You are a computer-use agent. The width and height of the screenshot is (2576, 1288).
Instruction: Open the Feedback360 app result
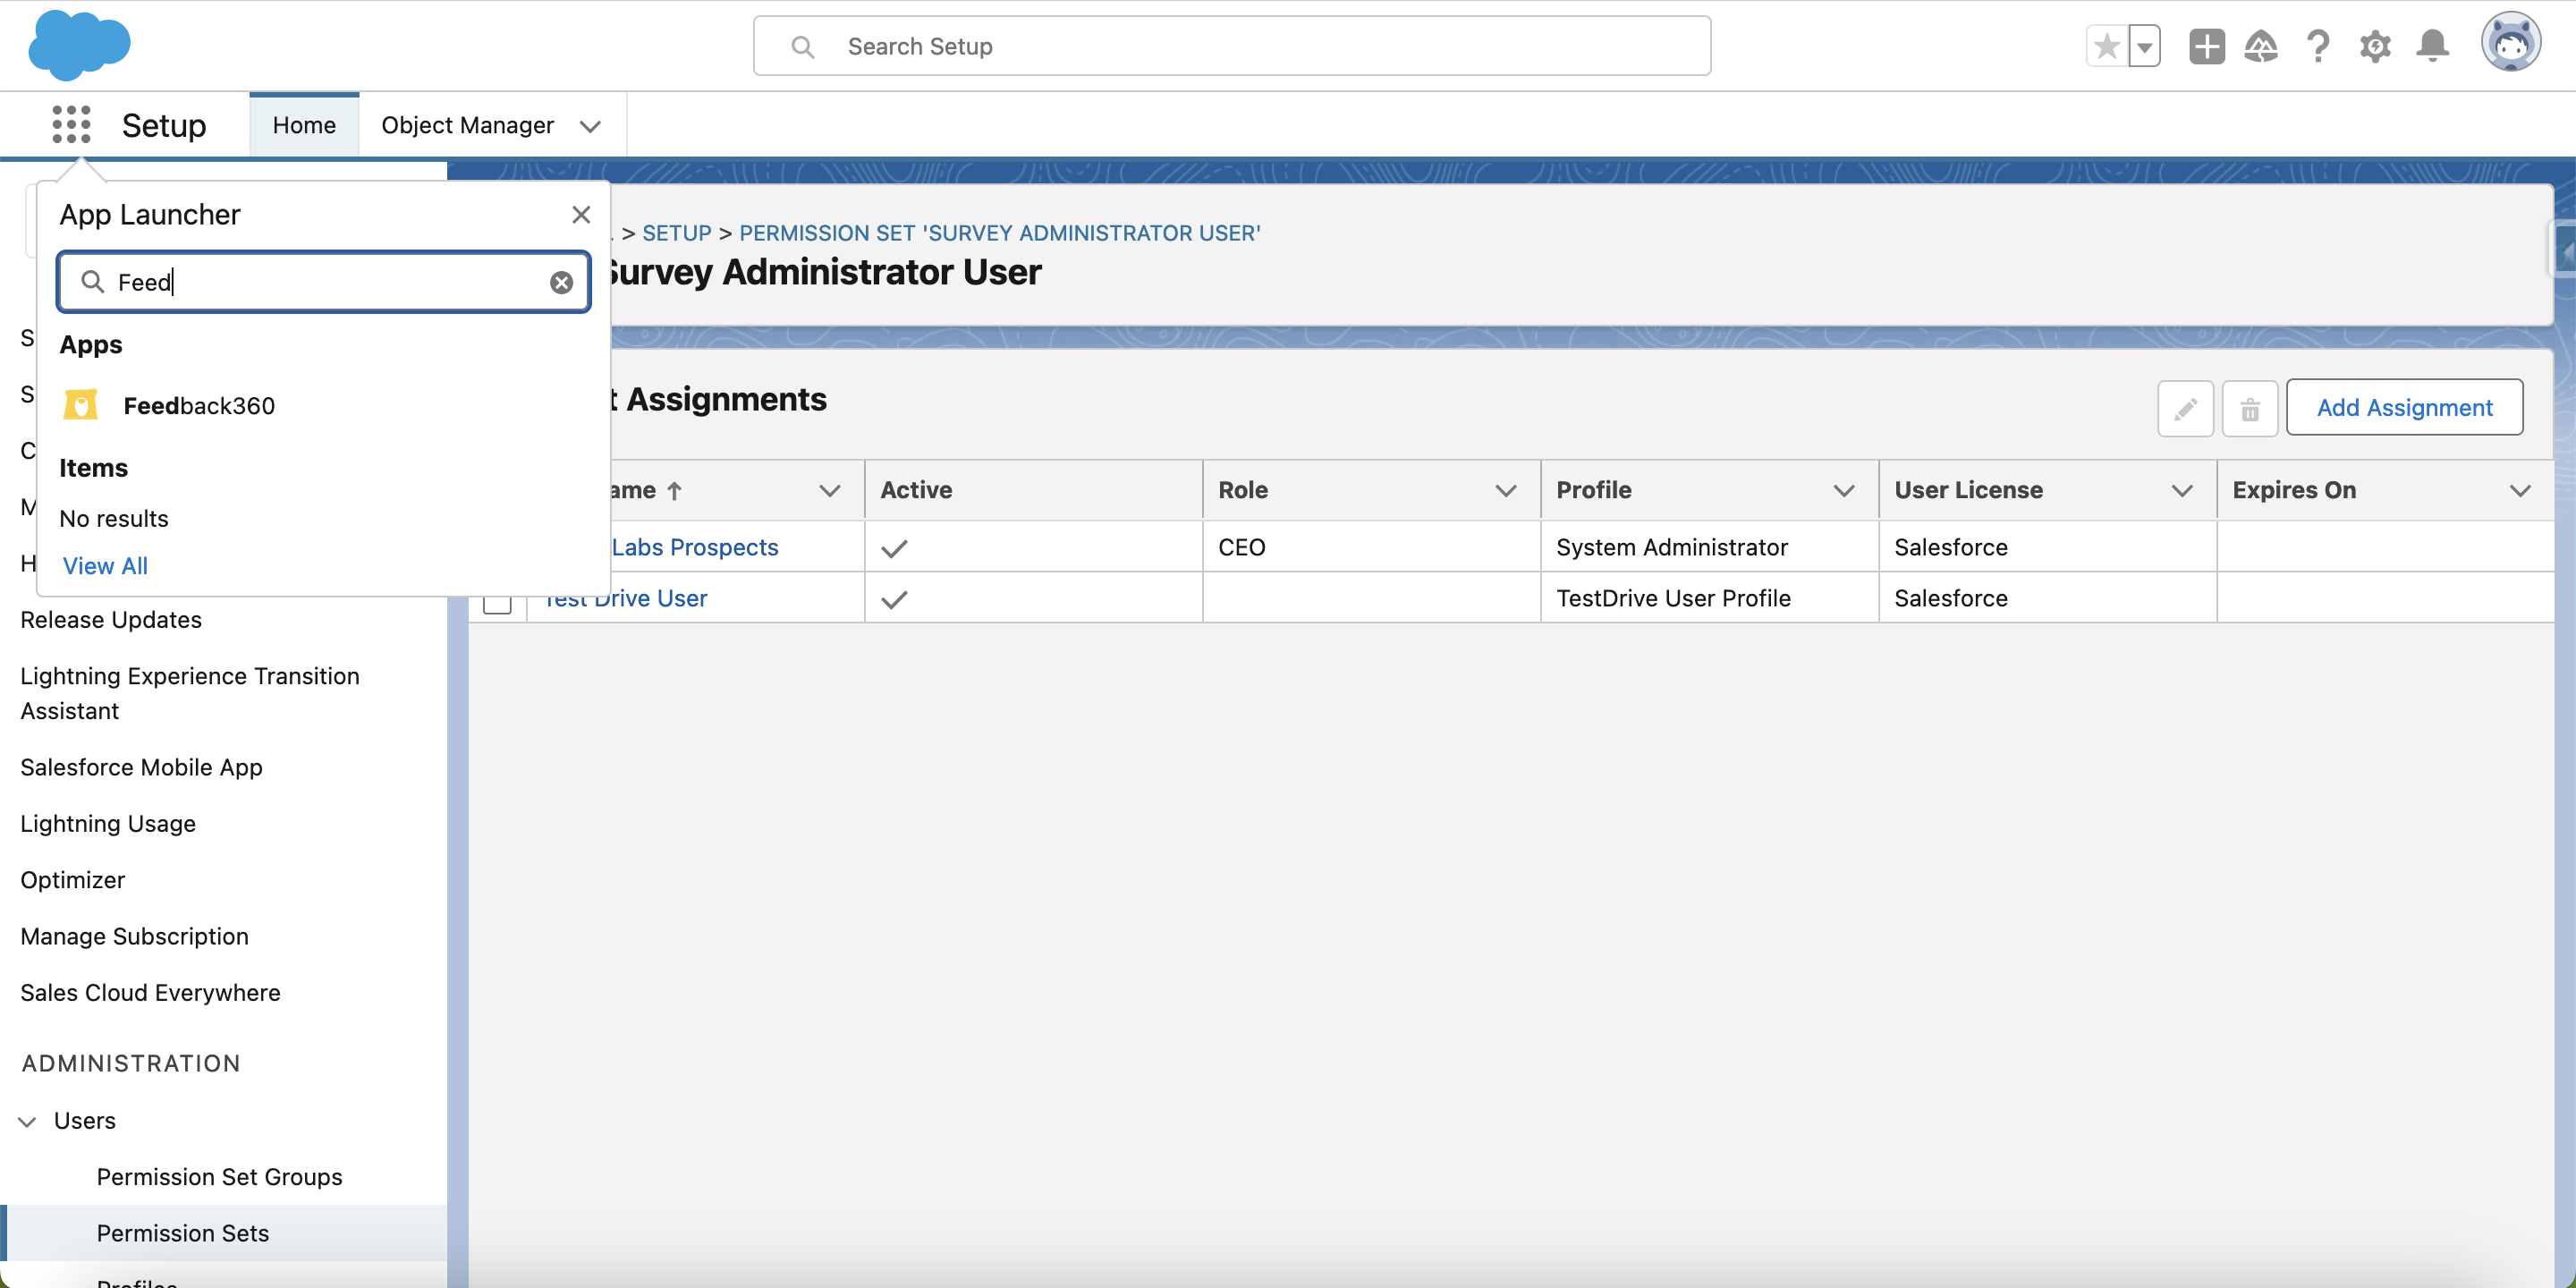click(x=199, y=406)
